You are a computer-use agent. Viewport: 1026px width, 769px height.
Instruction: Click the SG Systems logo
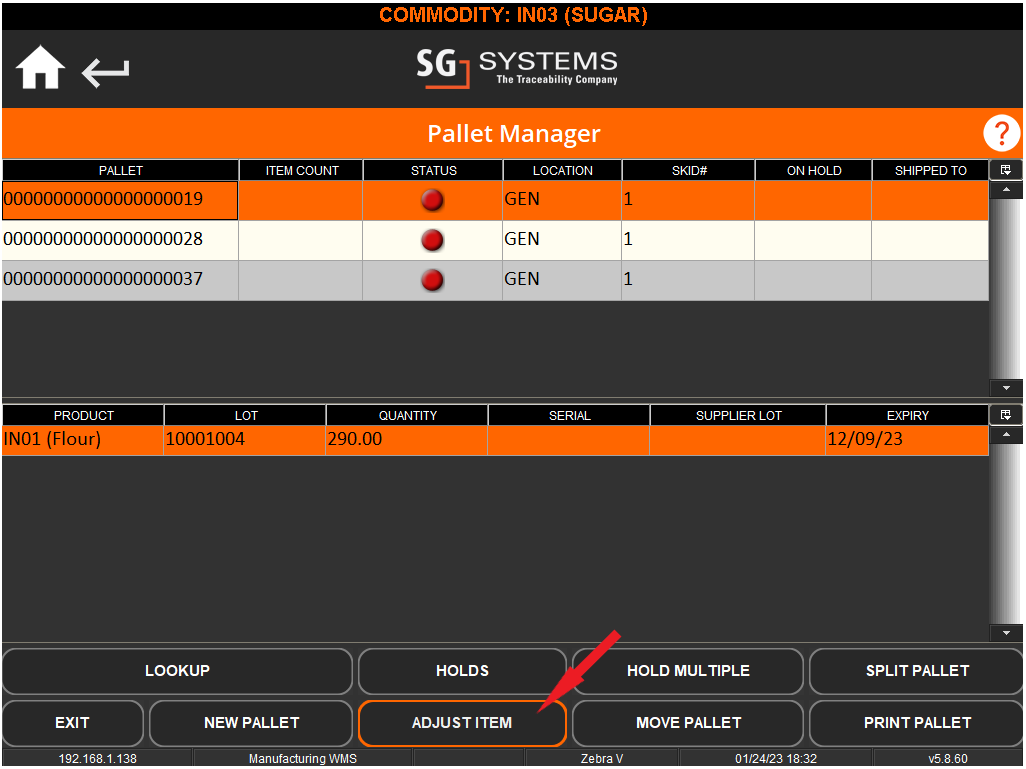click(x=516, y=68)
